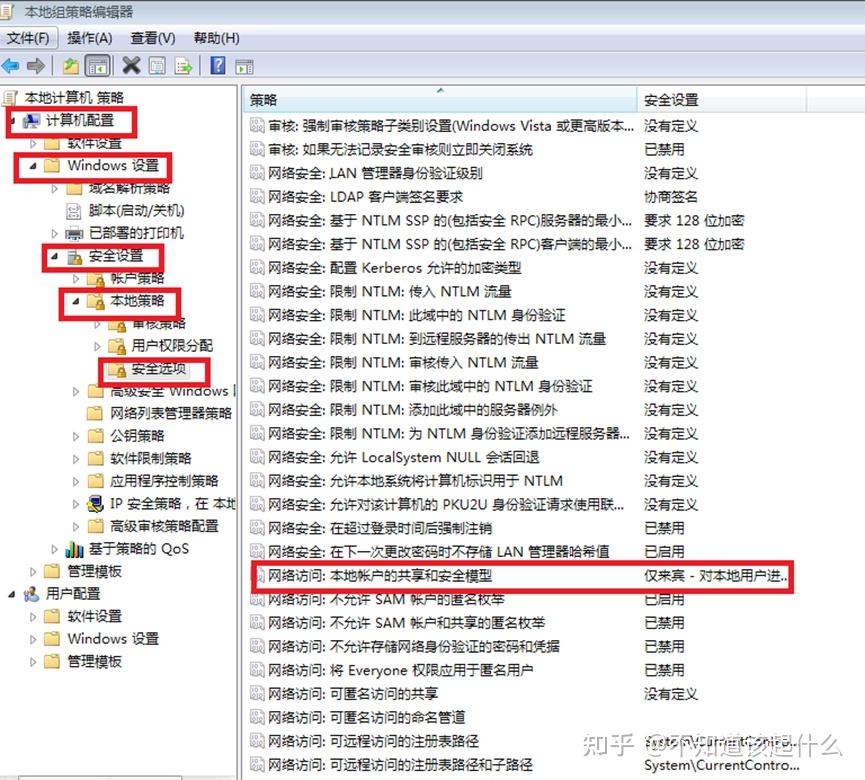The height and width of the screenshot is (780, 865).
Task: Expand the 已部署的打印机 node arrow
Action: (x=54, y=233)
